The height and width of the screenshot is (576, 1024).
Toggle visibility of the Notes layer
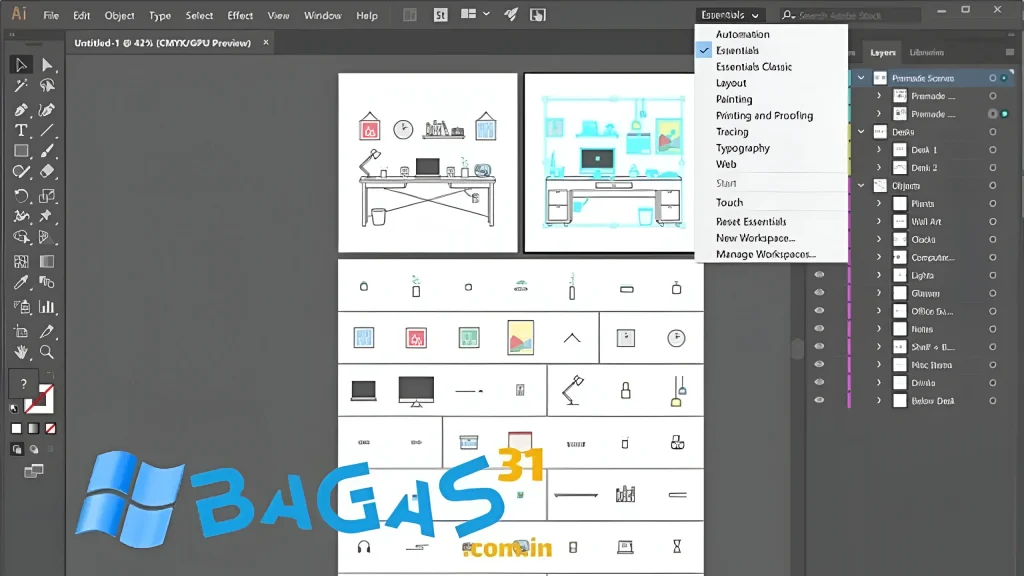(x=819, y=328)
